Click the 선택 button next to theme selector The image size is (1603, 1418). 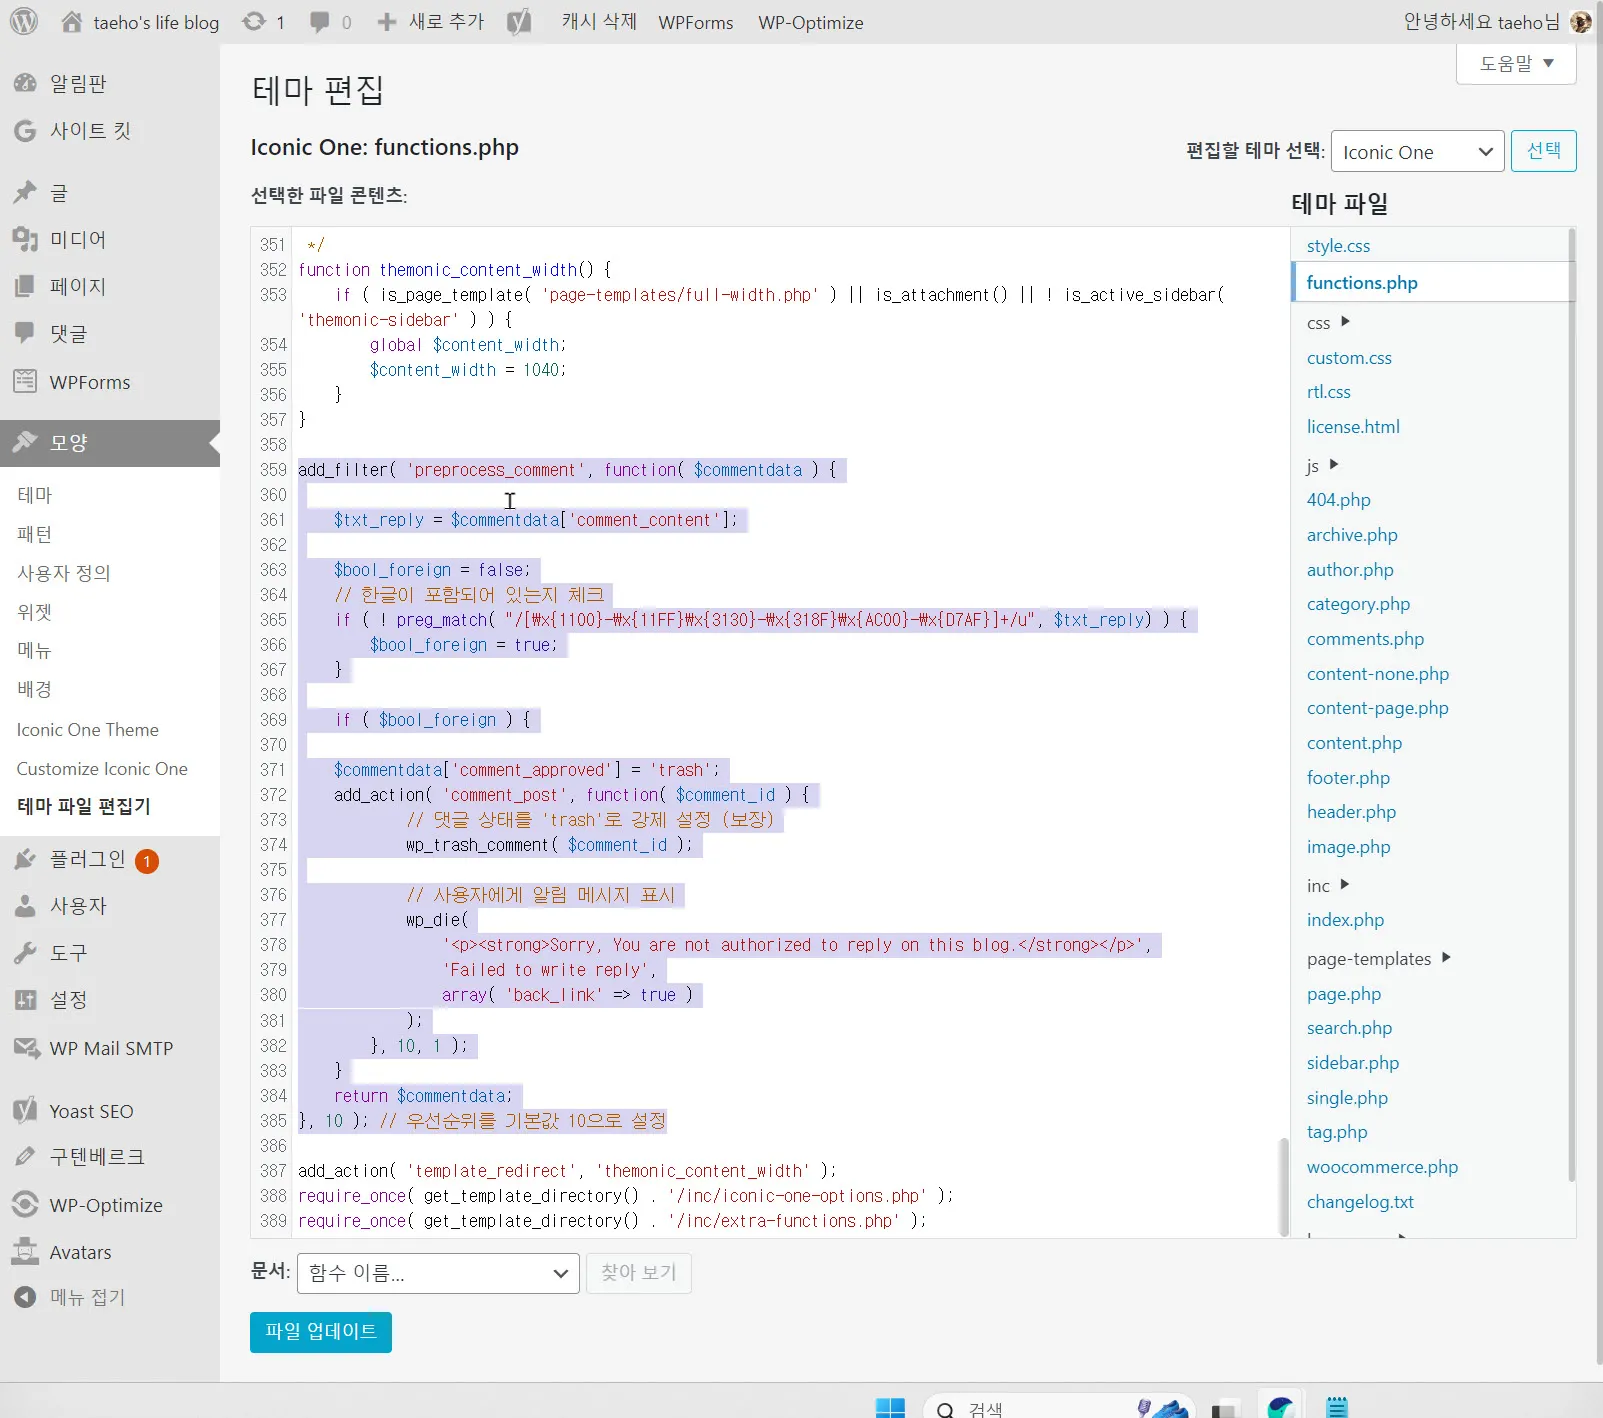1543,151
